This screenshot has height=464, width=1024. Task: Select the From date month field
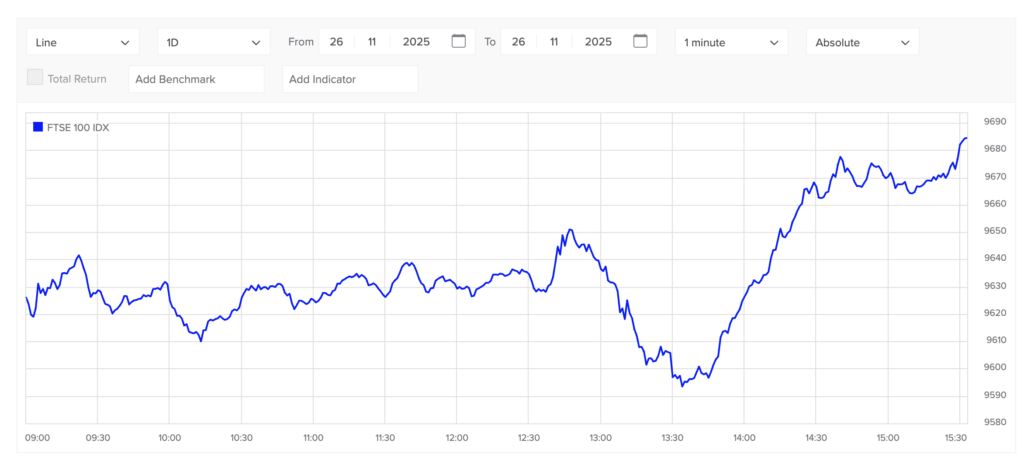(x=372, y=42)
